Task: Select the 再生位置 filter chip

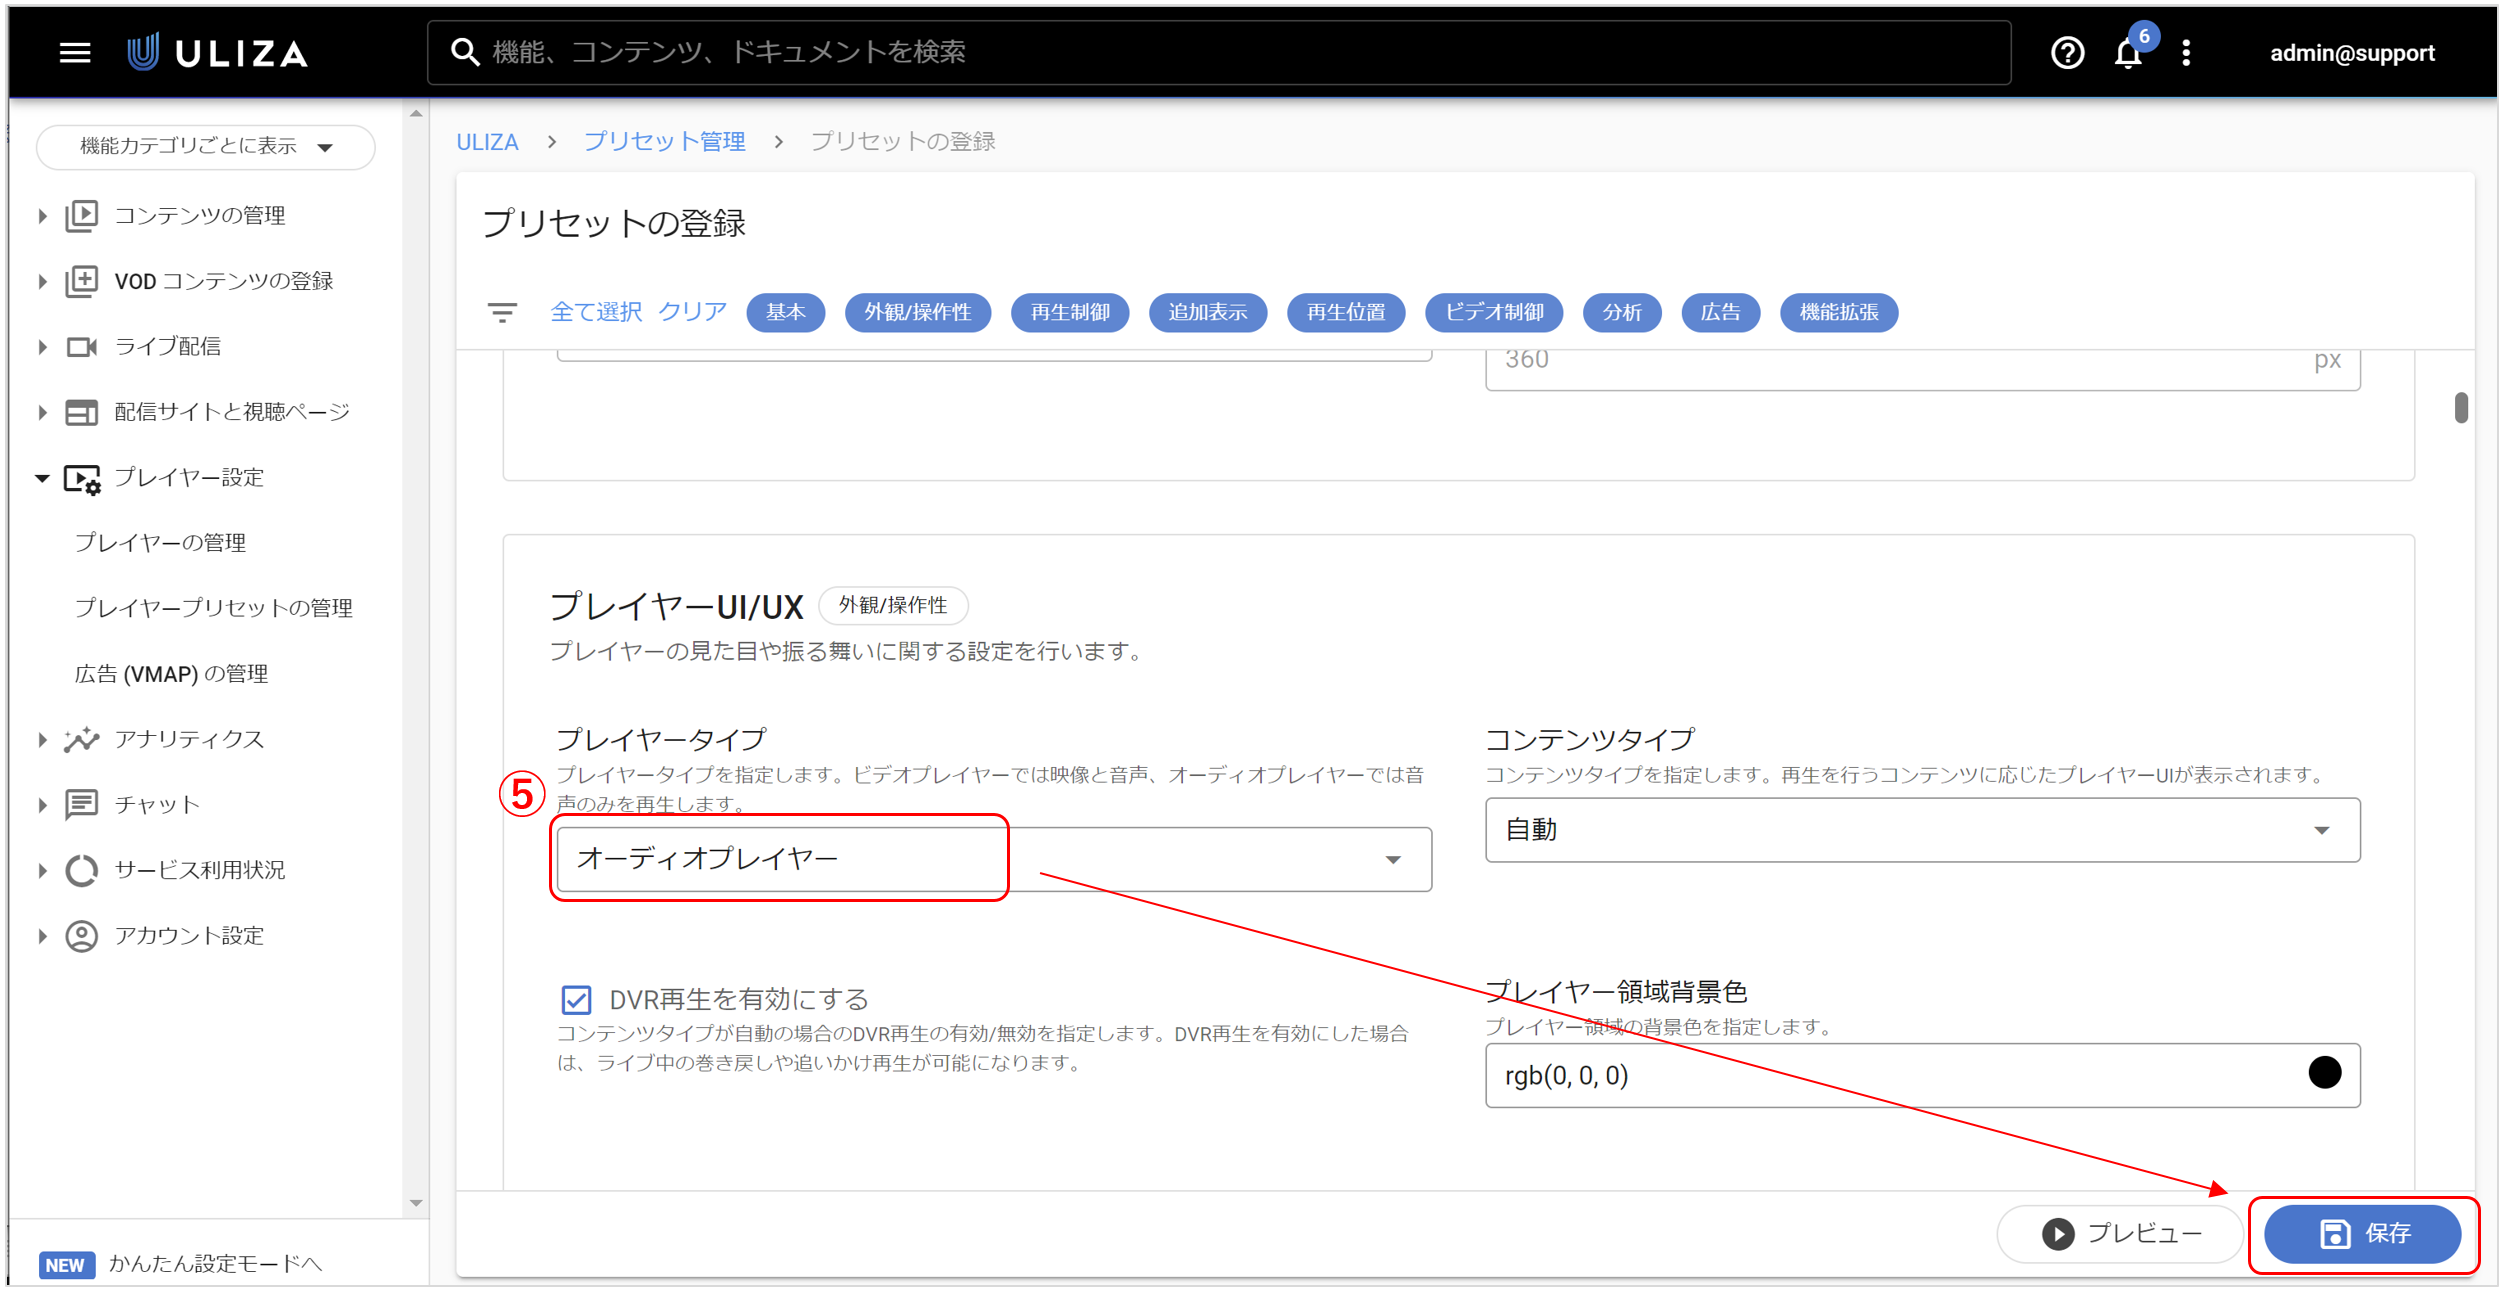Action: [1346, 313]
